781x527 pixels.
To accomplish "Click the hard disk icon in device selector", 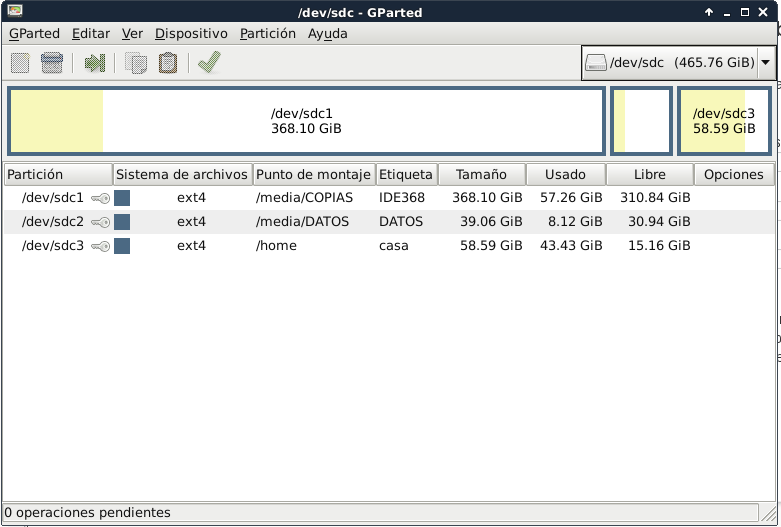I will [x=596, y=63].
